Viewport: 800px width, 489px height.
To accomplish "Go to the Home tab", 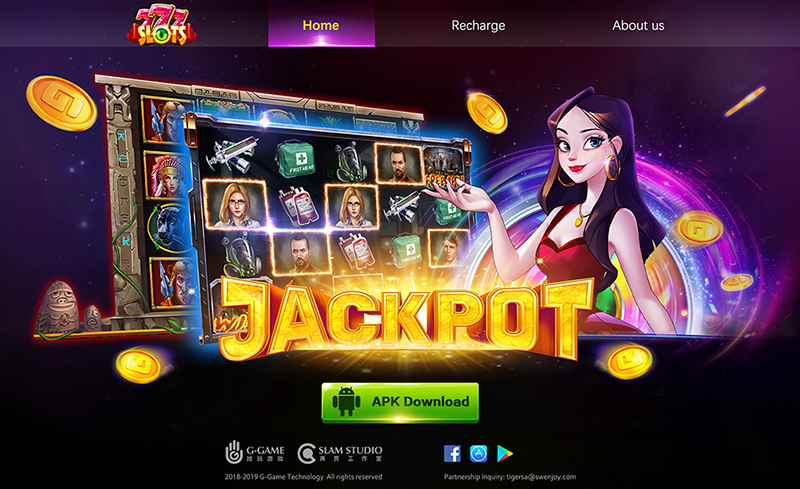I will click(321, 25).
